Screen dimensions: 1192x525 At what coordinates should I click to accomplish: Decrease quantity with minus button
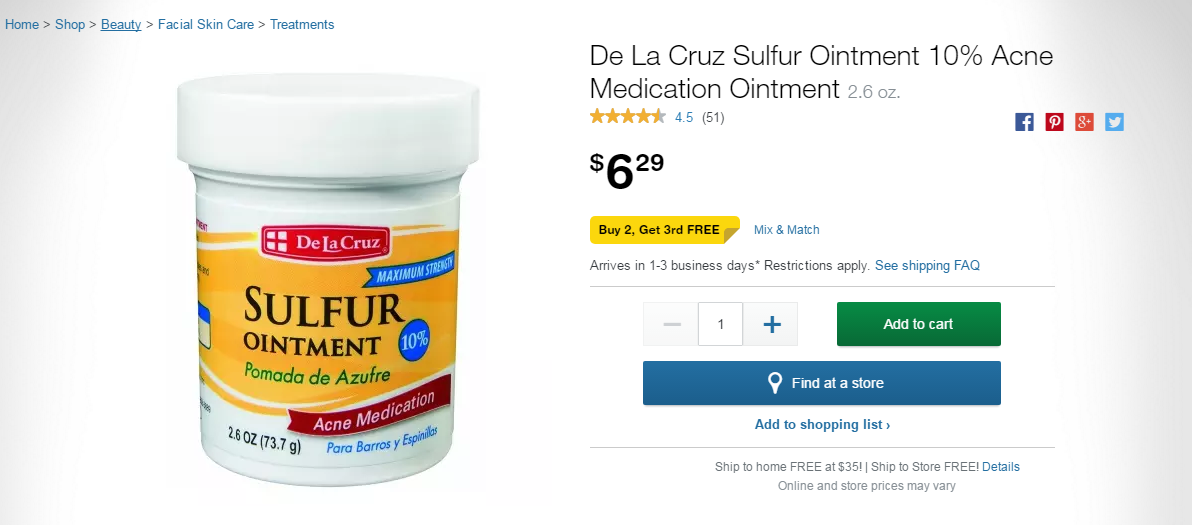click(671, 324)
